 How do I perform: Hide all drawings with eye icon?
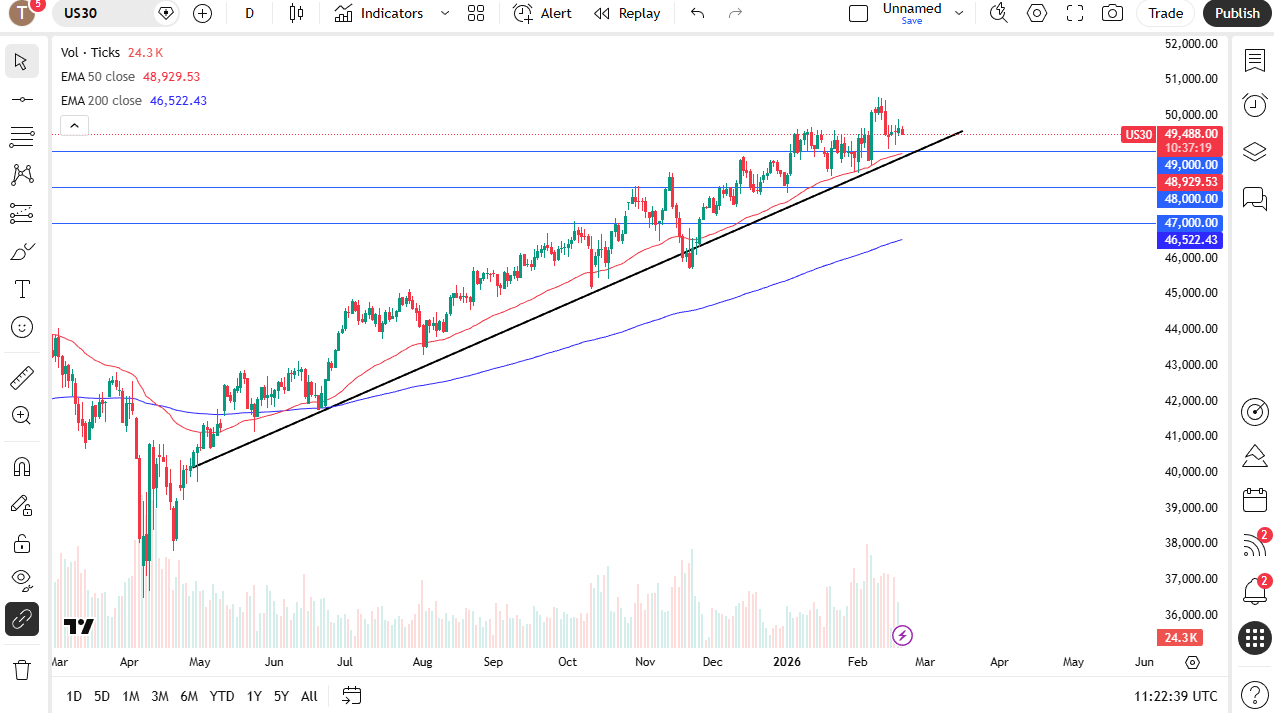(22, 581)
